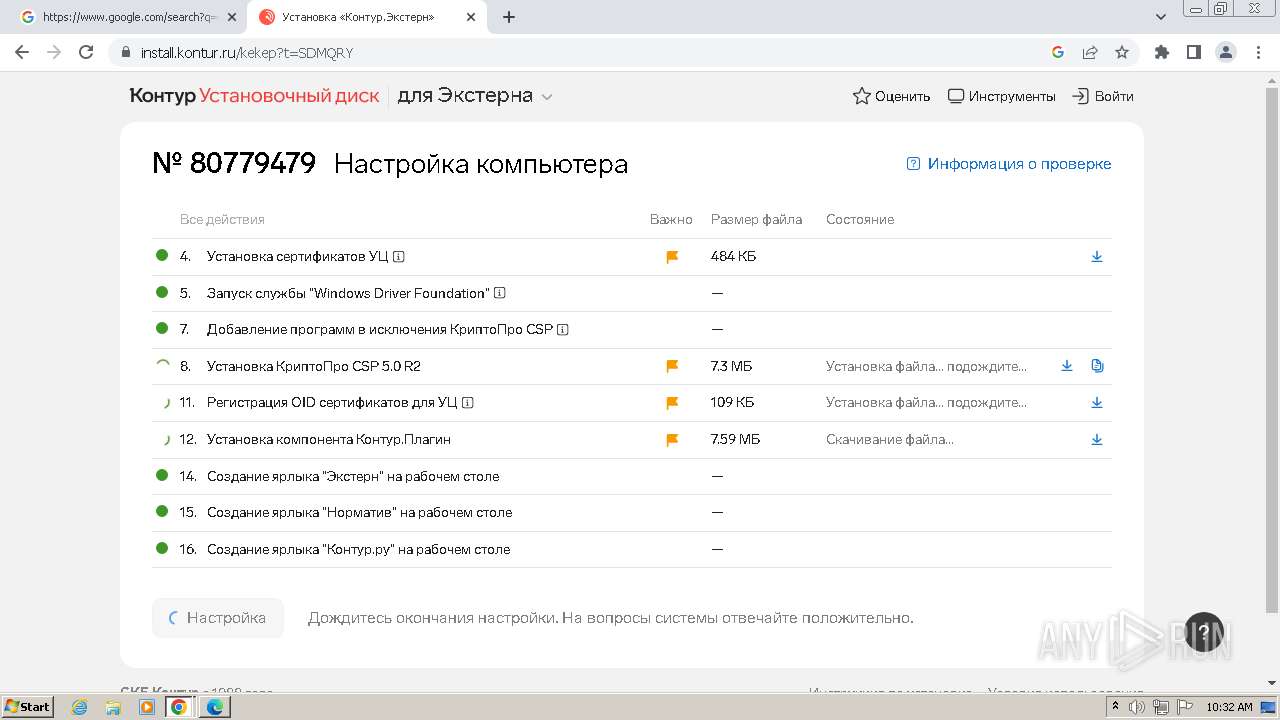The height and width of the screenshot is (720, 1280).
Task: Download the Контур.Плагин component file
Action: (x=1097, y=439)
